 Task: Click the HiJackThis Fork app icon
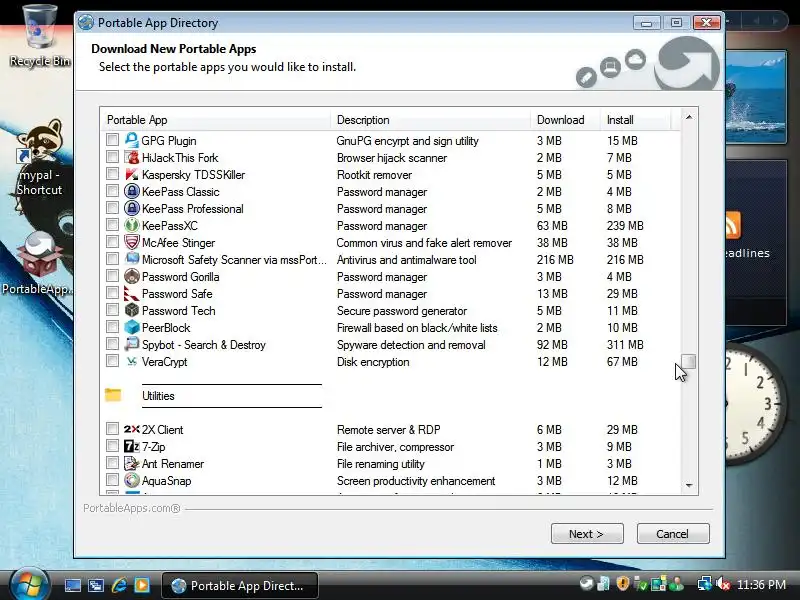pos(132,157)
